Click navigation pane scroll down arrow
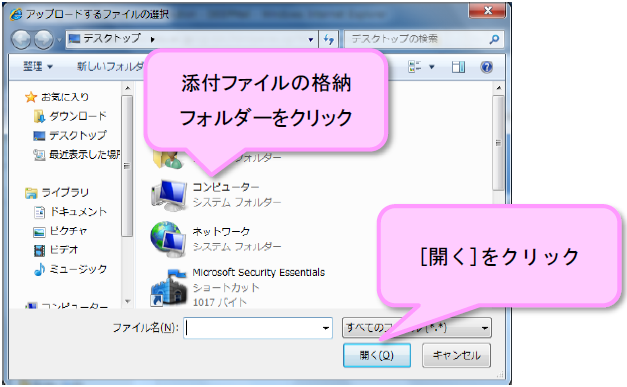 [x=127, y=301]
